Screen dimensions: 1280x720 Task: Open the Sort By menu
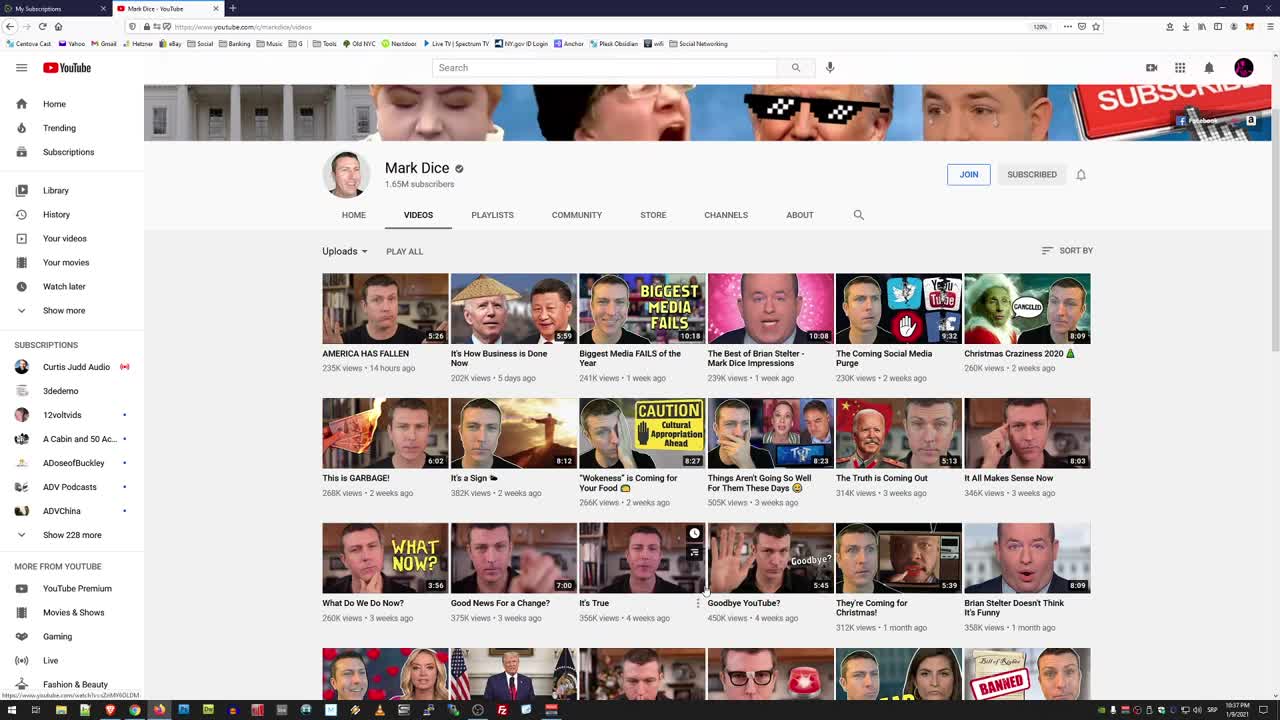(x=1067, y=251)
